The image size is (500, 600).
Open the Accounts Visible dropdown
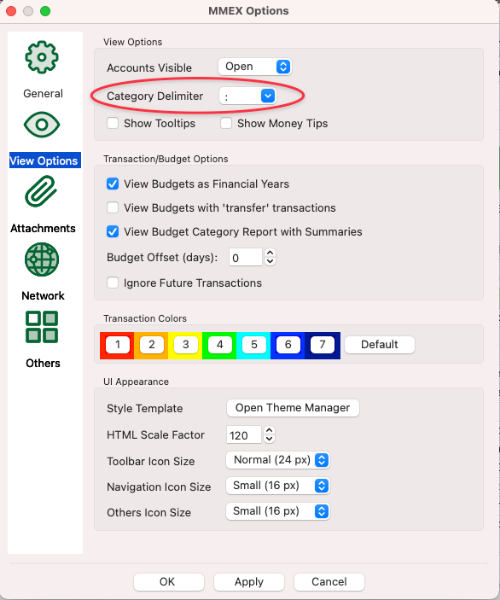click(x=255, y=67)
